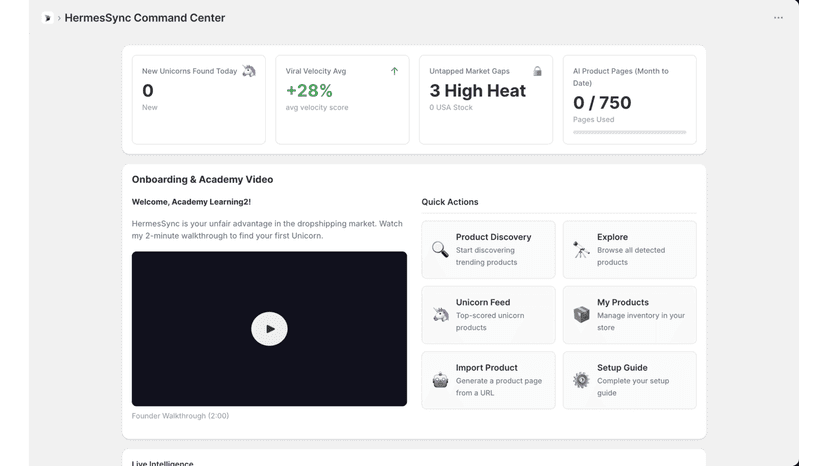Screen dimensions: 828x466
Task: Click the unicorn icon in Unicorn Feed
Action: 440,315
